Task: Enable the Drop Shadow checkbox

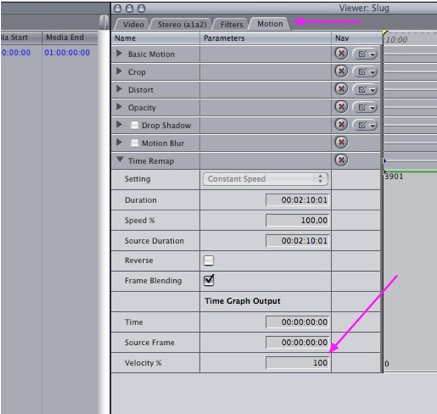Action: click(134, 125)
